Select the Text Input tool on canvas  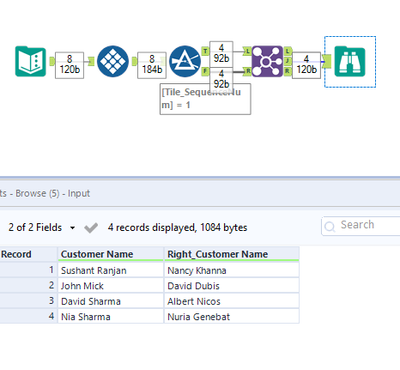pyautogui.click(x=31, y=62)
